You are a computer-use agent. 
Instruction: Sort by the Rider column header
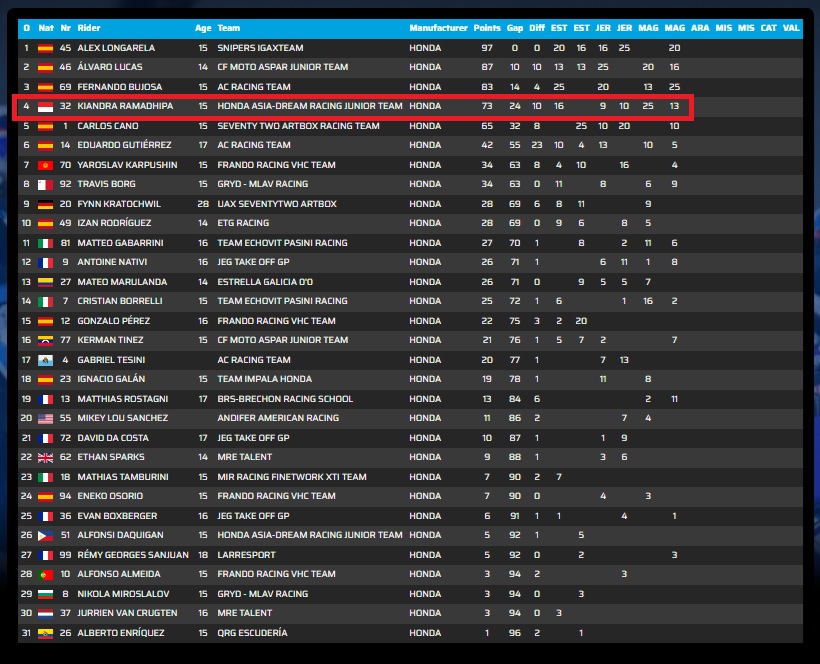point(89,28)
